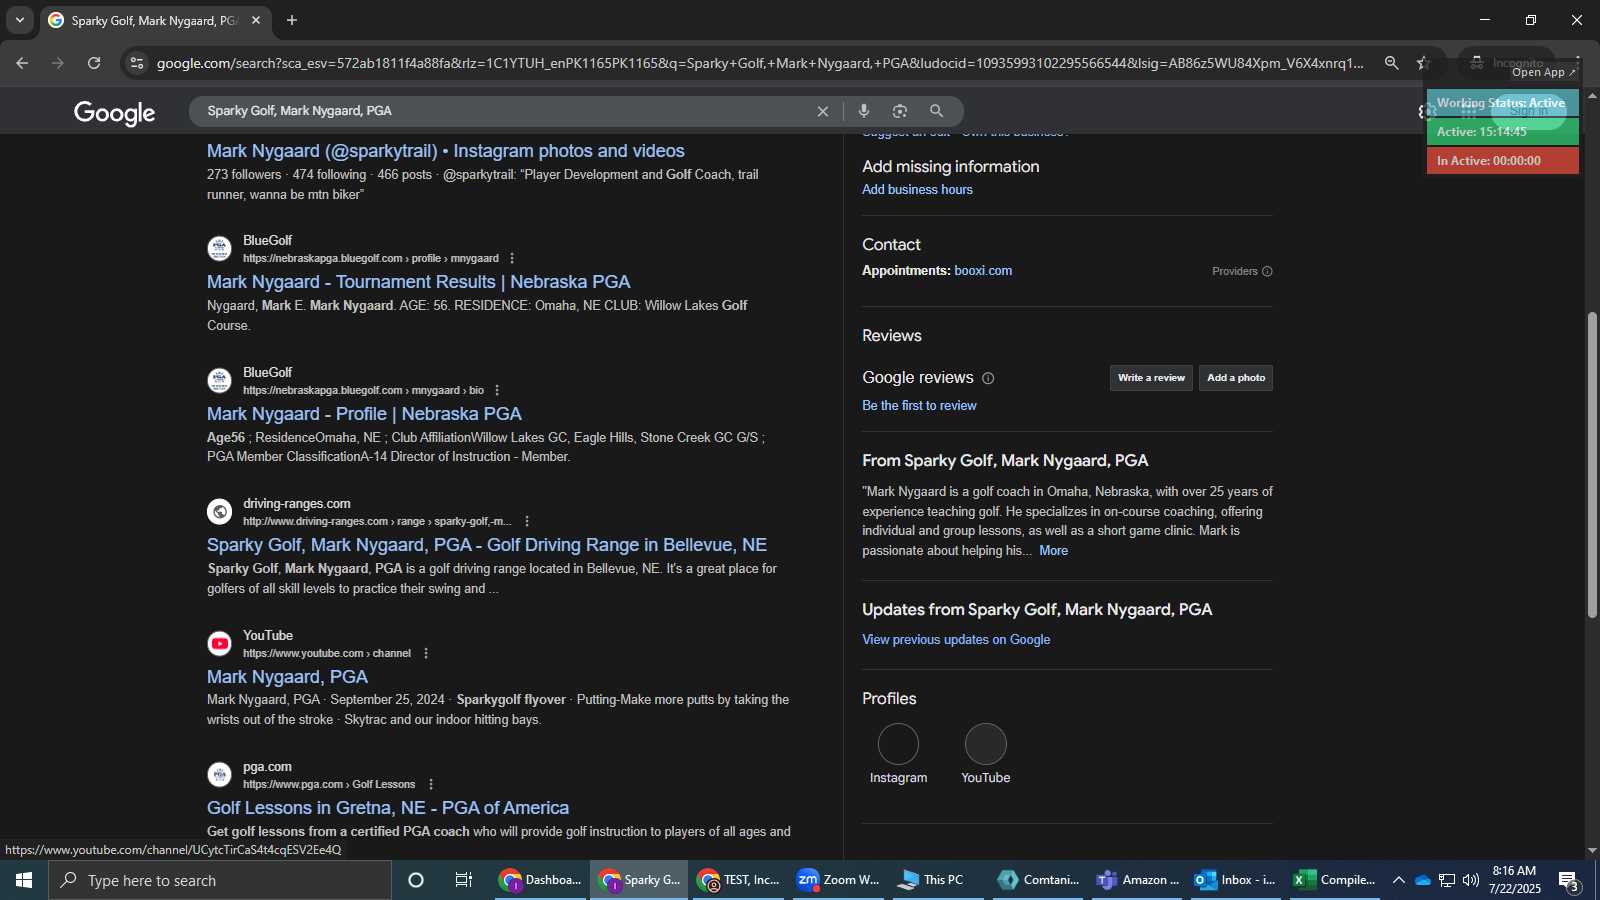Start voice search with microphone icon
Image resolution: width=1600 pixels, height=900 pixels.
coord(864,111)
